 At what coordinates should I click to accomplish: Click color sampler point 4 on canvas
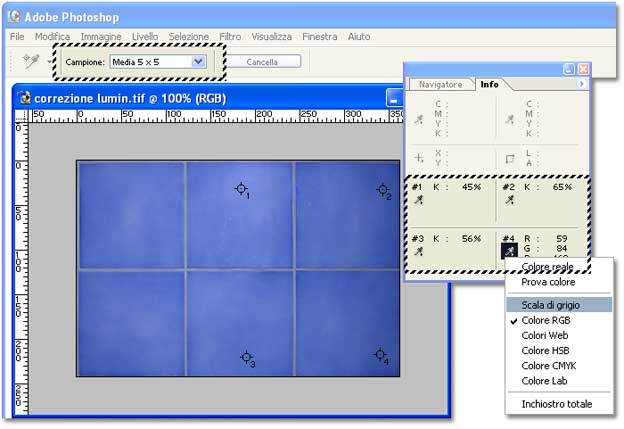tap(379, 354)
